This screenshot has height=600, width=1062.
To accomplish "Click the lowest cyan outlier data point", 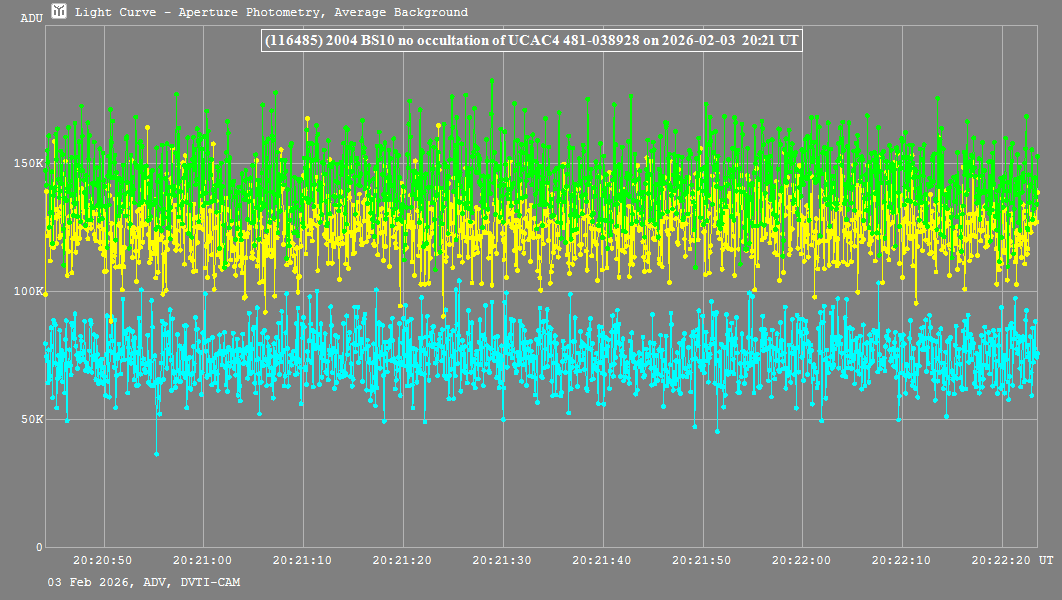I will [156, 454].
